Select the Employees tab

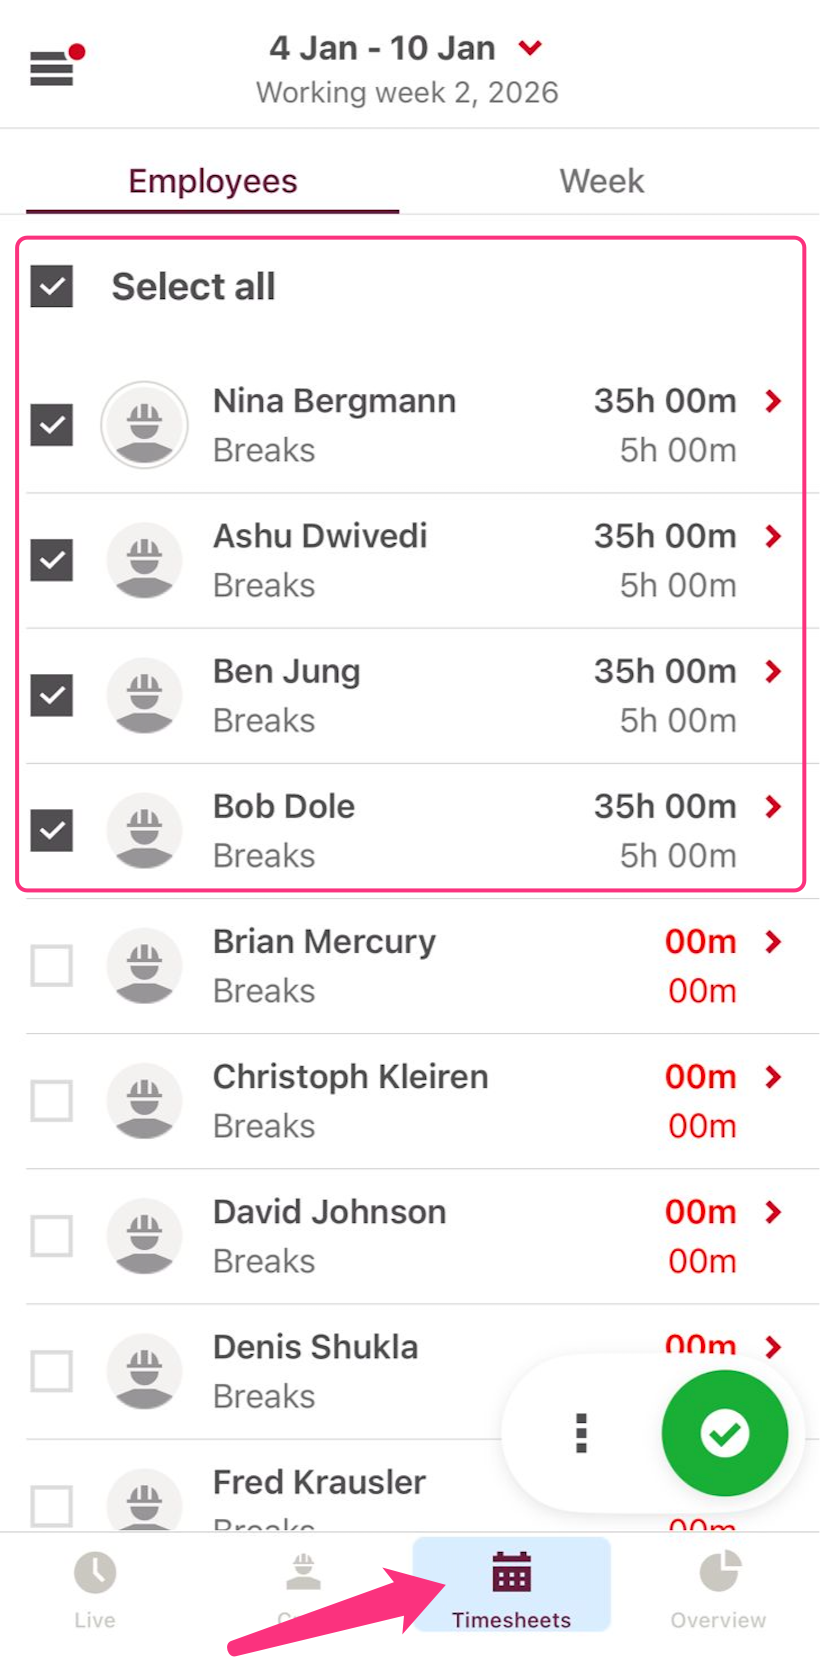tap(213, 181)
